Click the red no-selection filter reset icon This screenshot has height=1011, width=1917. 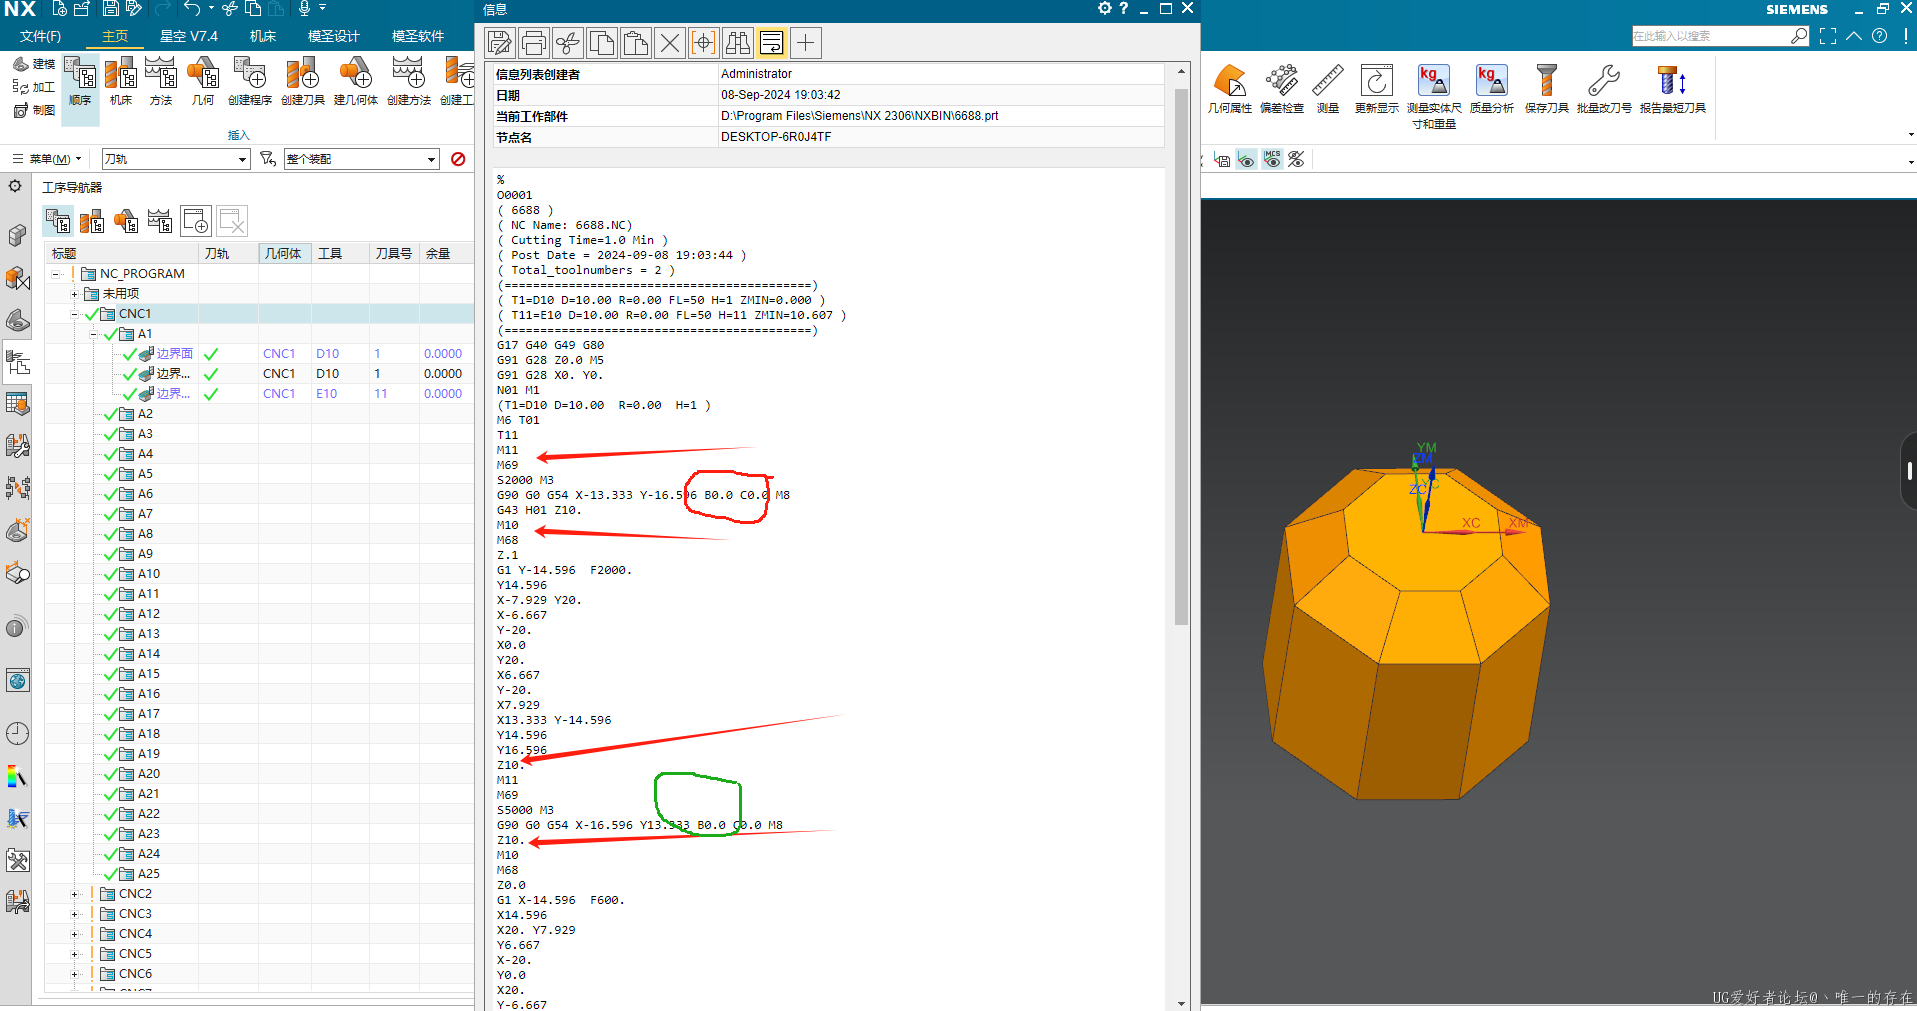coord(458,159)
